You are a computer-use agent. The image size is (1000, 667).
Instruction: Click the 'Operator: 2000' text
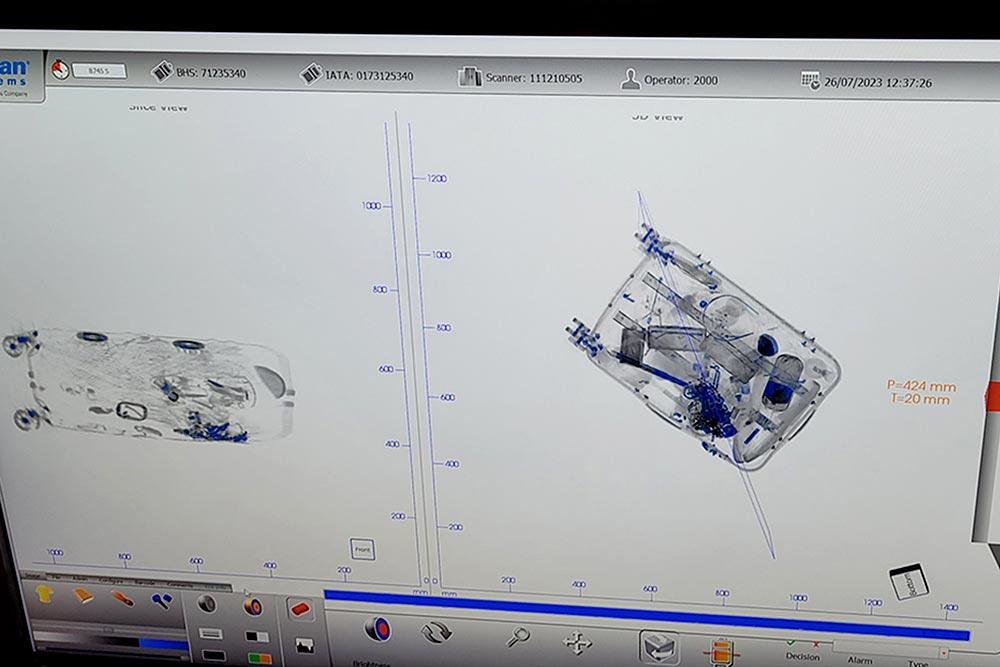(680, 80)
